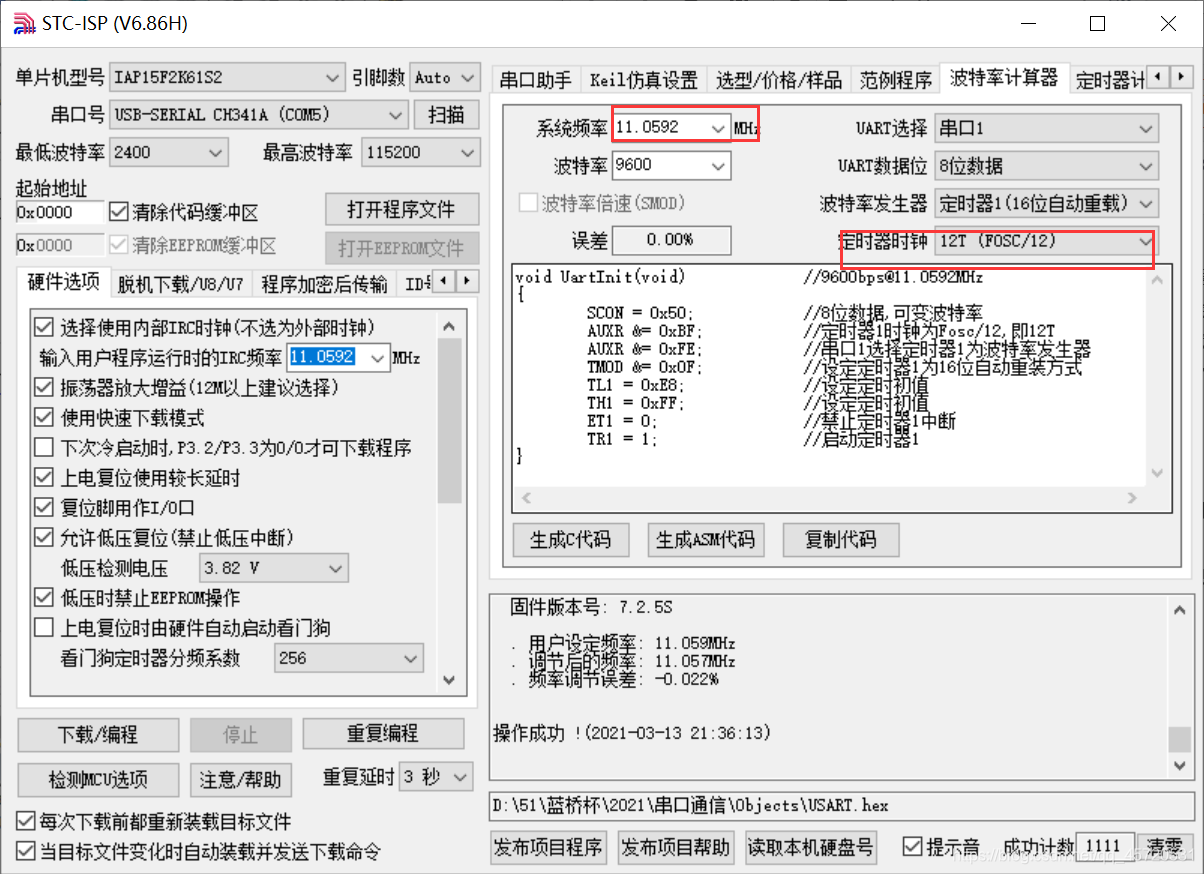Open the 注意/帮助 help dialog
This screenshot has width=1204, height=874.
(240, 780)
